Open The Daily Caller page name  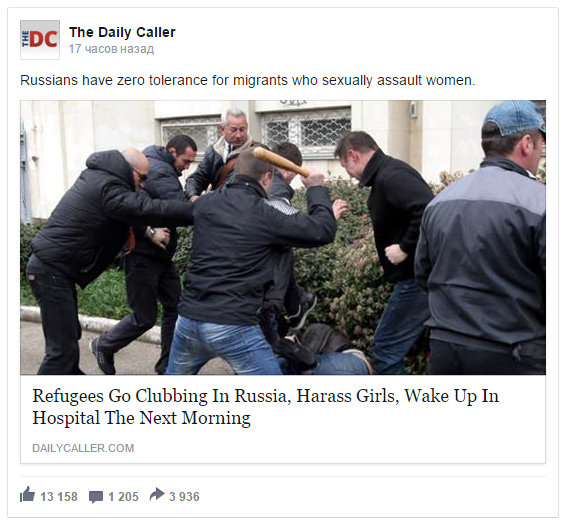point(122,32)
